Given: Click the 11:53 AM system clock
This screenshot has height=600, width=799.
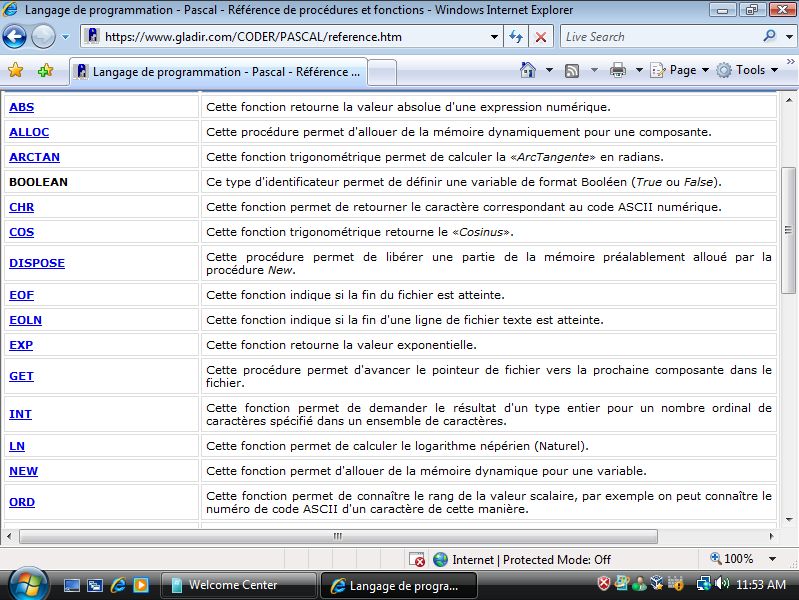Looking at the screenshot, I should point(761,584).
